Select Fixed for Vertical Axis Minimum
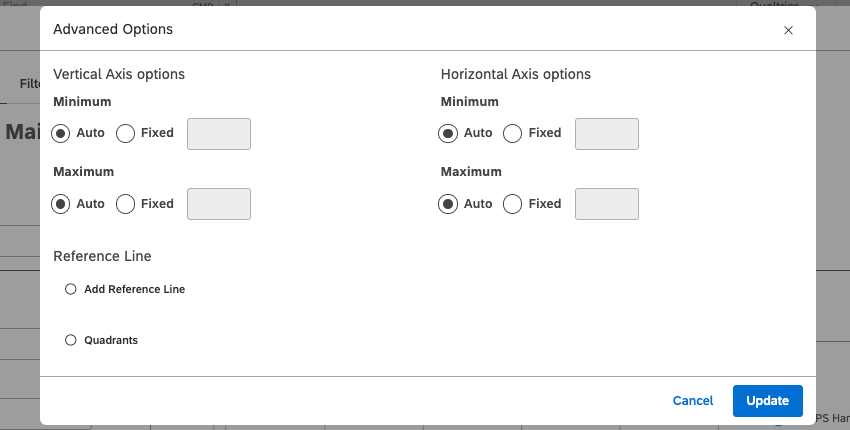This screenshot has width=850, height=430. 126,133
